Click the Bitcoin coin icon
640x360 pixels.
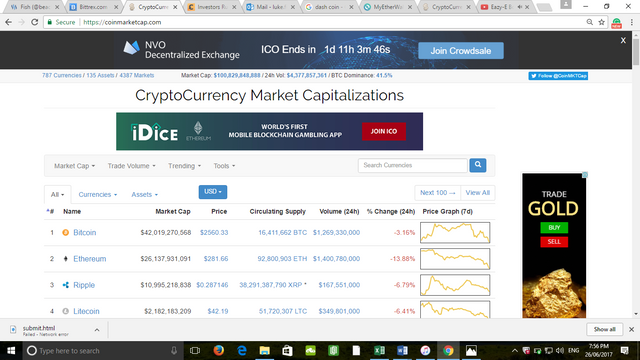pyautogui.click(x=65, y=233)
